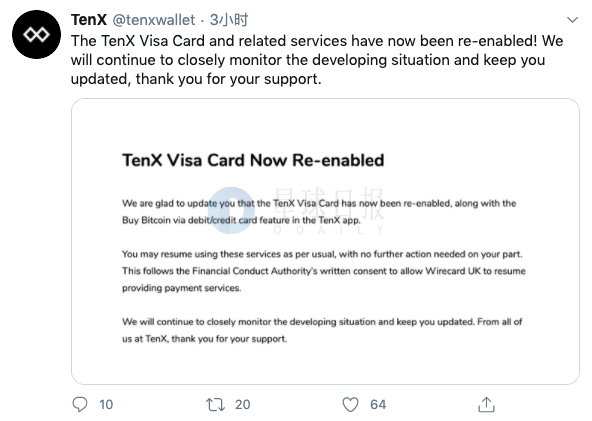Click the blue circular ODAILY watermark logo
592x421 pixels.
[x=231, y=210]
